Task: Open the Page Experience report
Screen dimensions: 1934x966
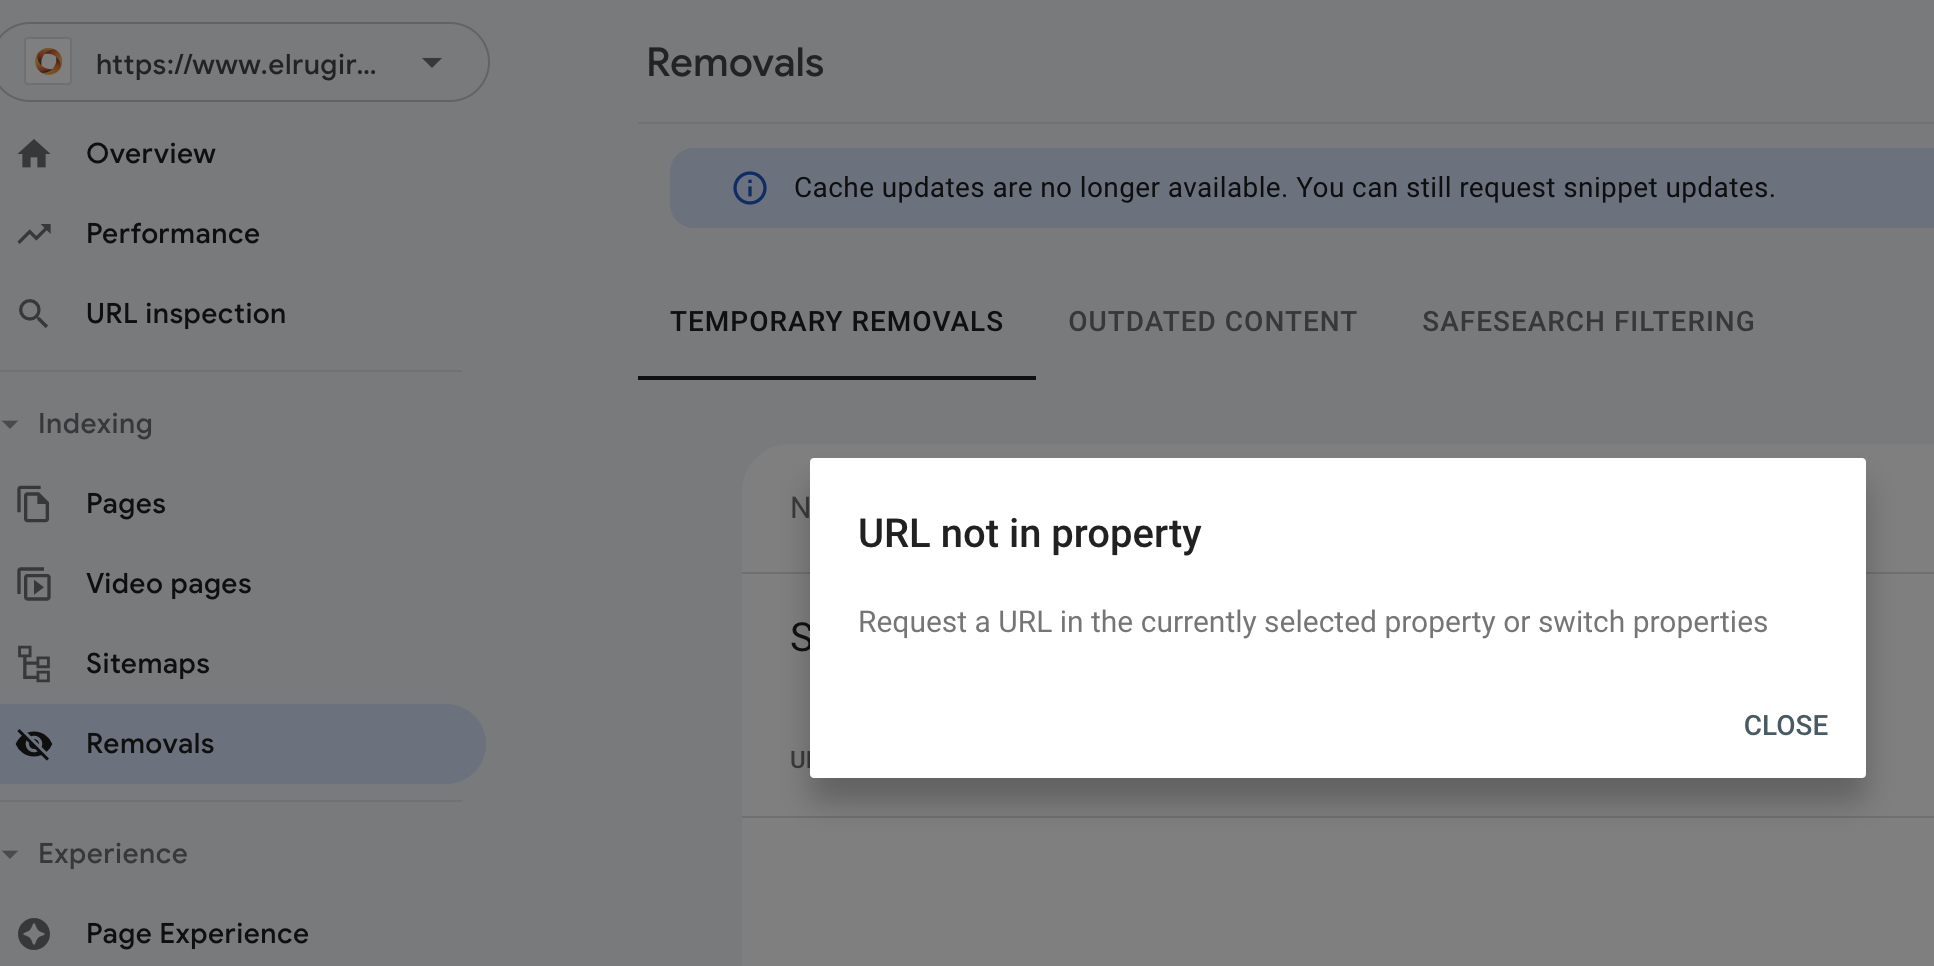Action: coord(242,934)
